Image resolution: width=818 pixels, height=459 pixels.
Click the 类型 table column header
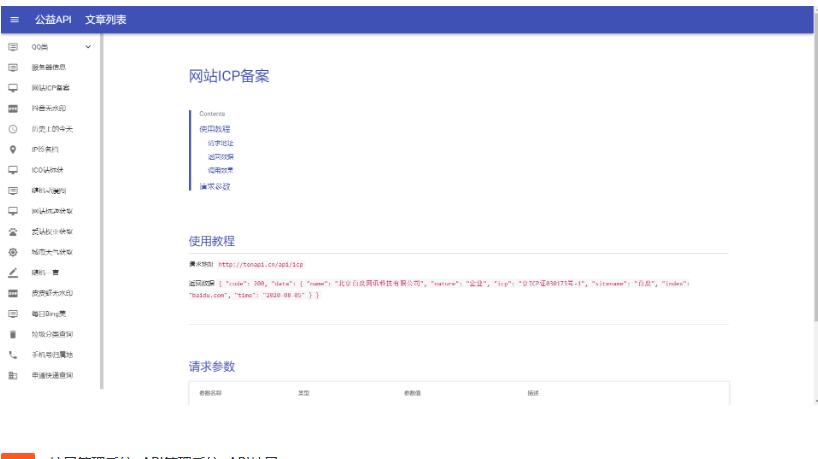click(x=304, y=393)
